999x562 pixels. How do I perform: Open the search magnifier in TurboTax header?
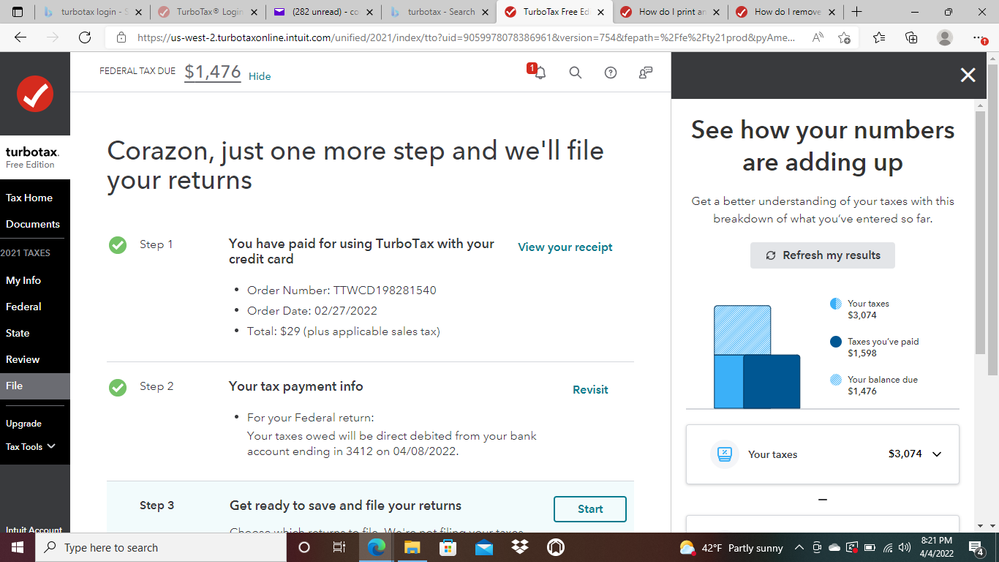pos(575,73)
